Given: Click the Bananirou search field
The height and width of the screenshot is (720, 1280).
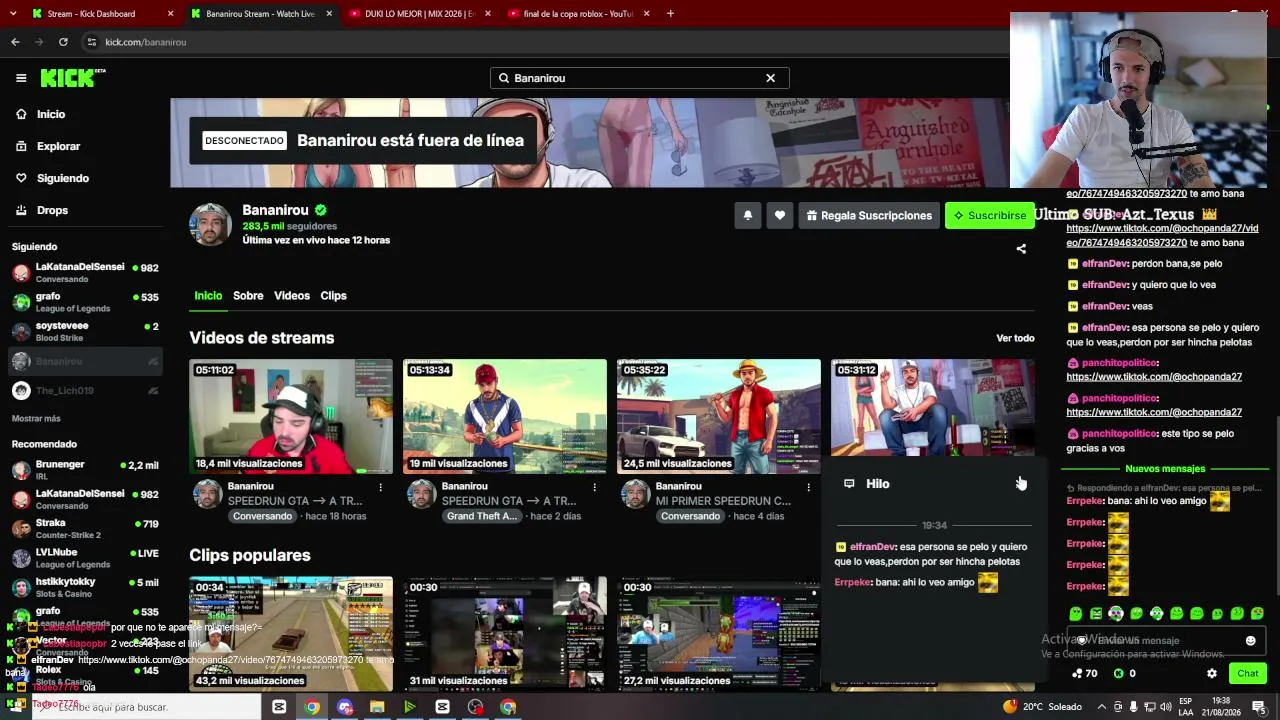Looking at the screenshot, I should (x=640, y=78).
